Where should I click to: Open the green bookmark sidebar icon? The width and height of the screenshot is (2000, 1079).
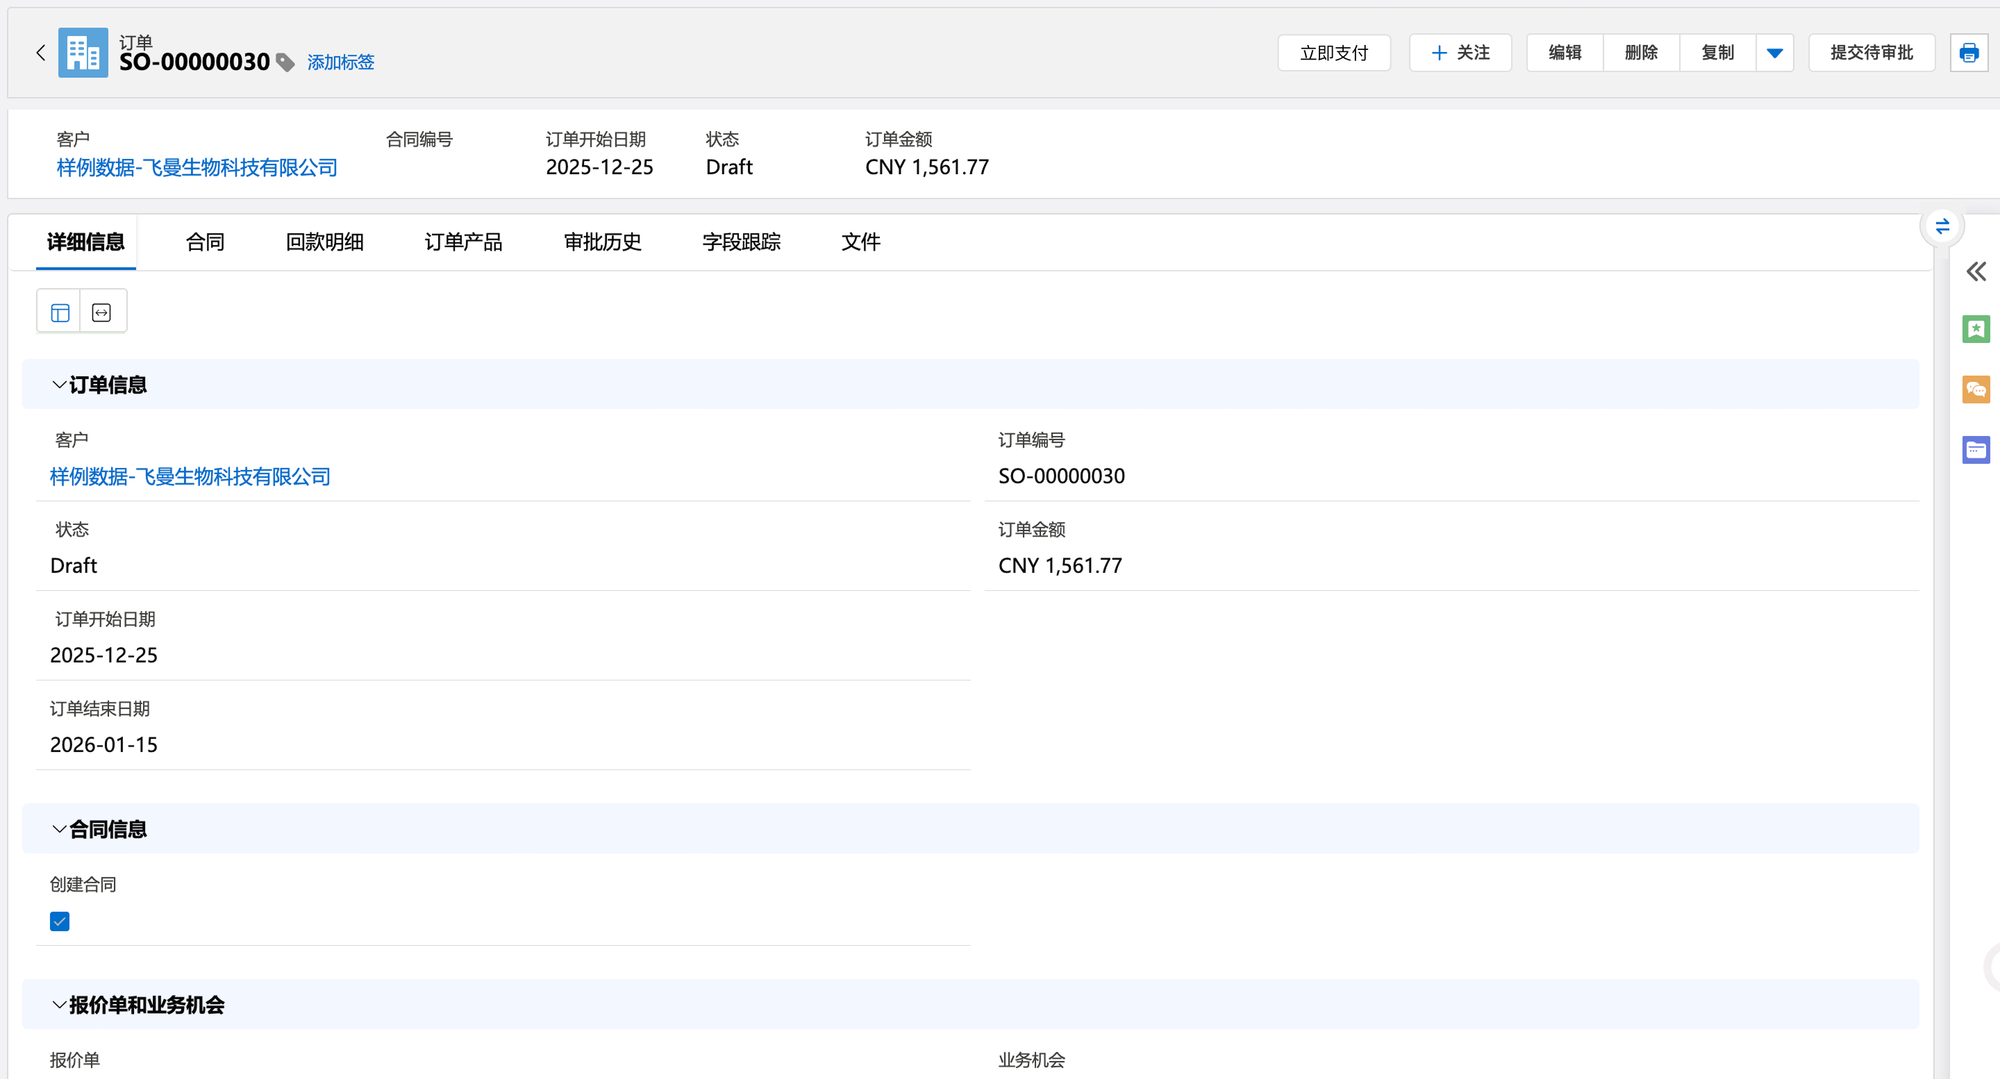[x=1975, y=329]
